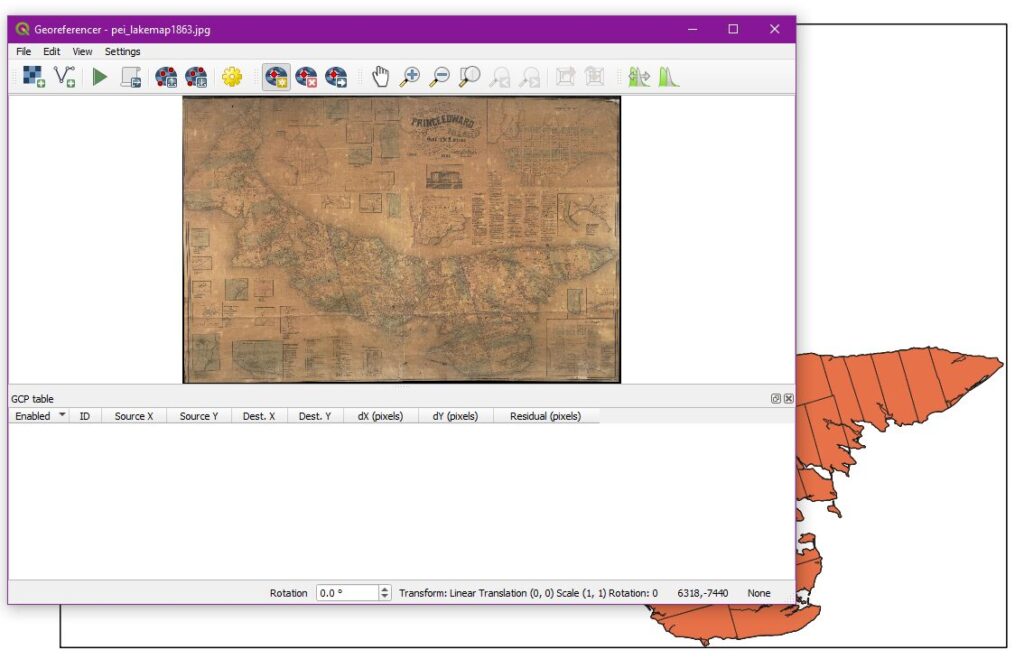
Task: Click the Rotation value input field
Action: 347,593
